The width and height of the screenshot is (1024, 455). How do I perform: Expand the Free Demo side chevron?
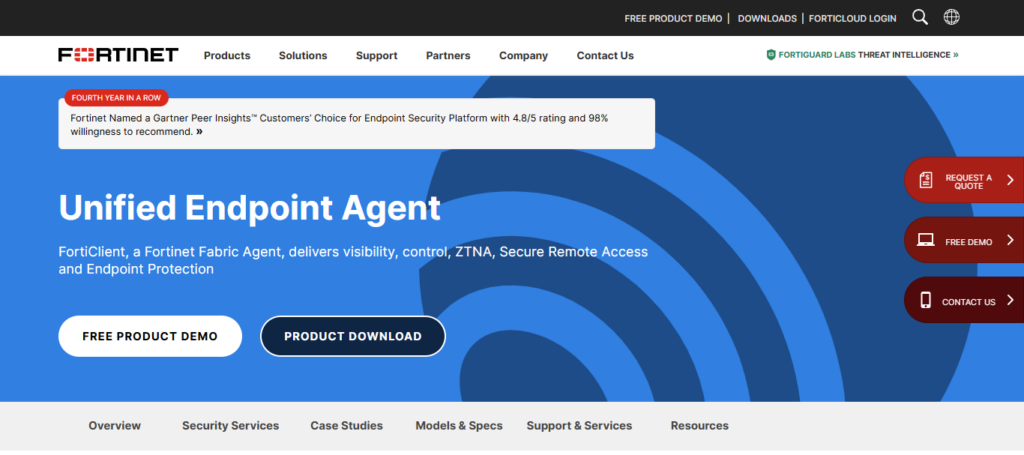(x=1010, y=240)
